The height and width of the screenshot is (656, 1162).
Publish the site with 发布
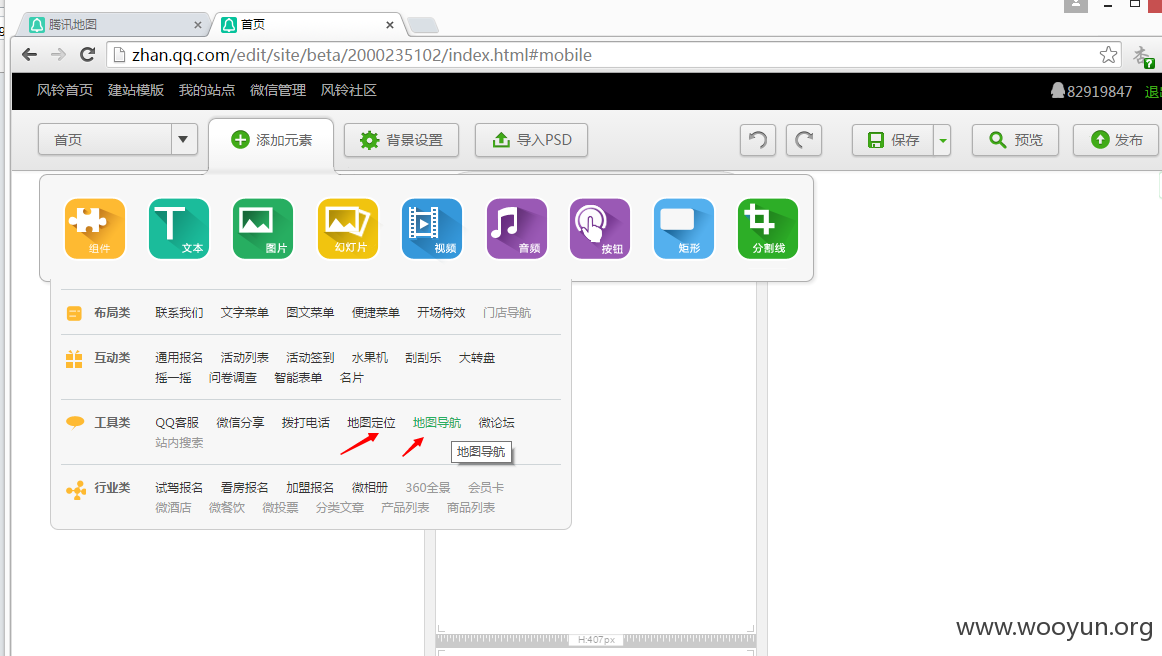(1116, 140)
